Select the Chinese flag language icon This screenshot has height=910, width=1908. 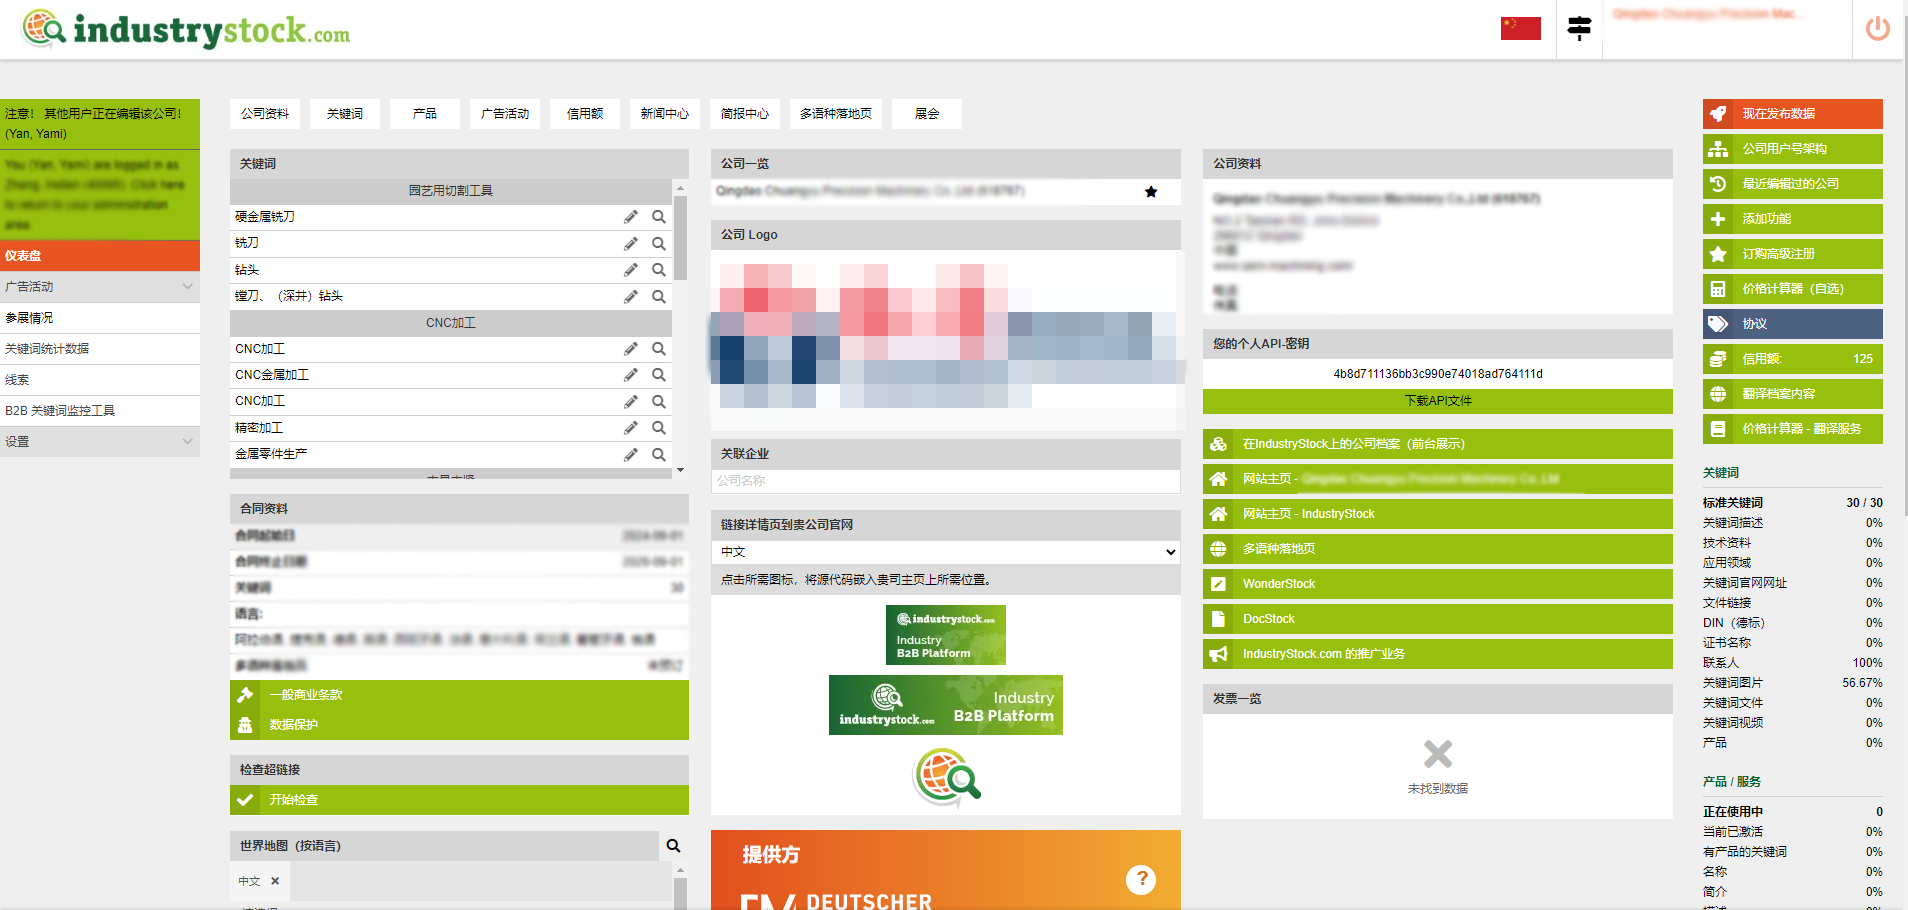point(1520,29)
